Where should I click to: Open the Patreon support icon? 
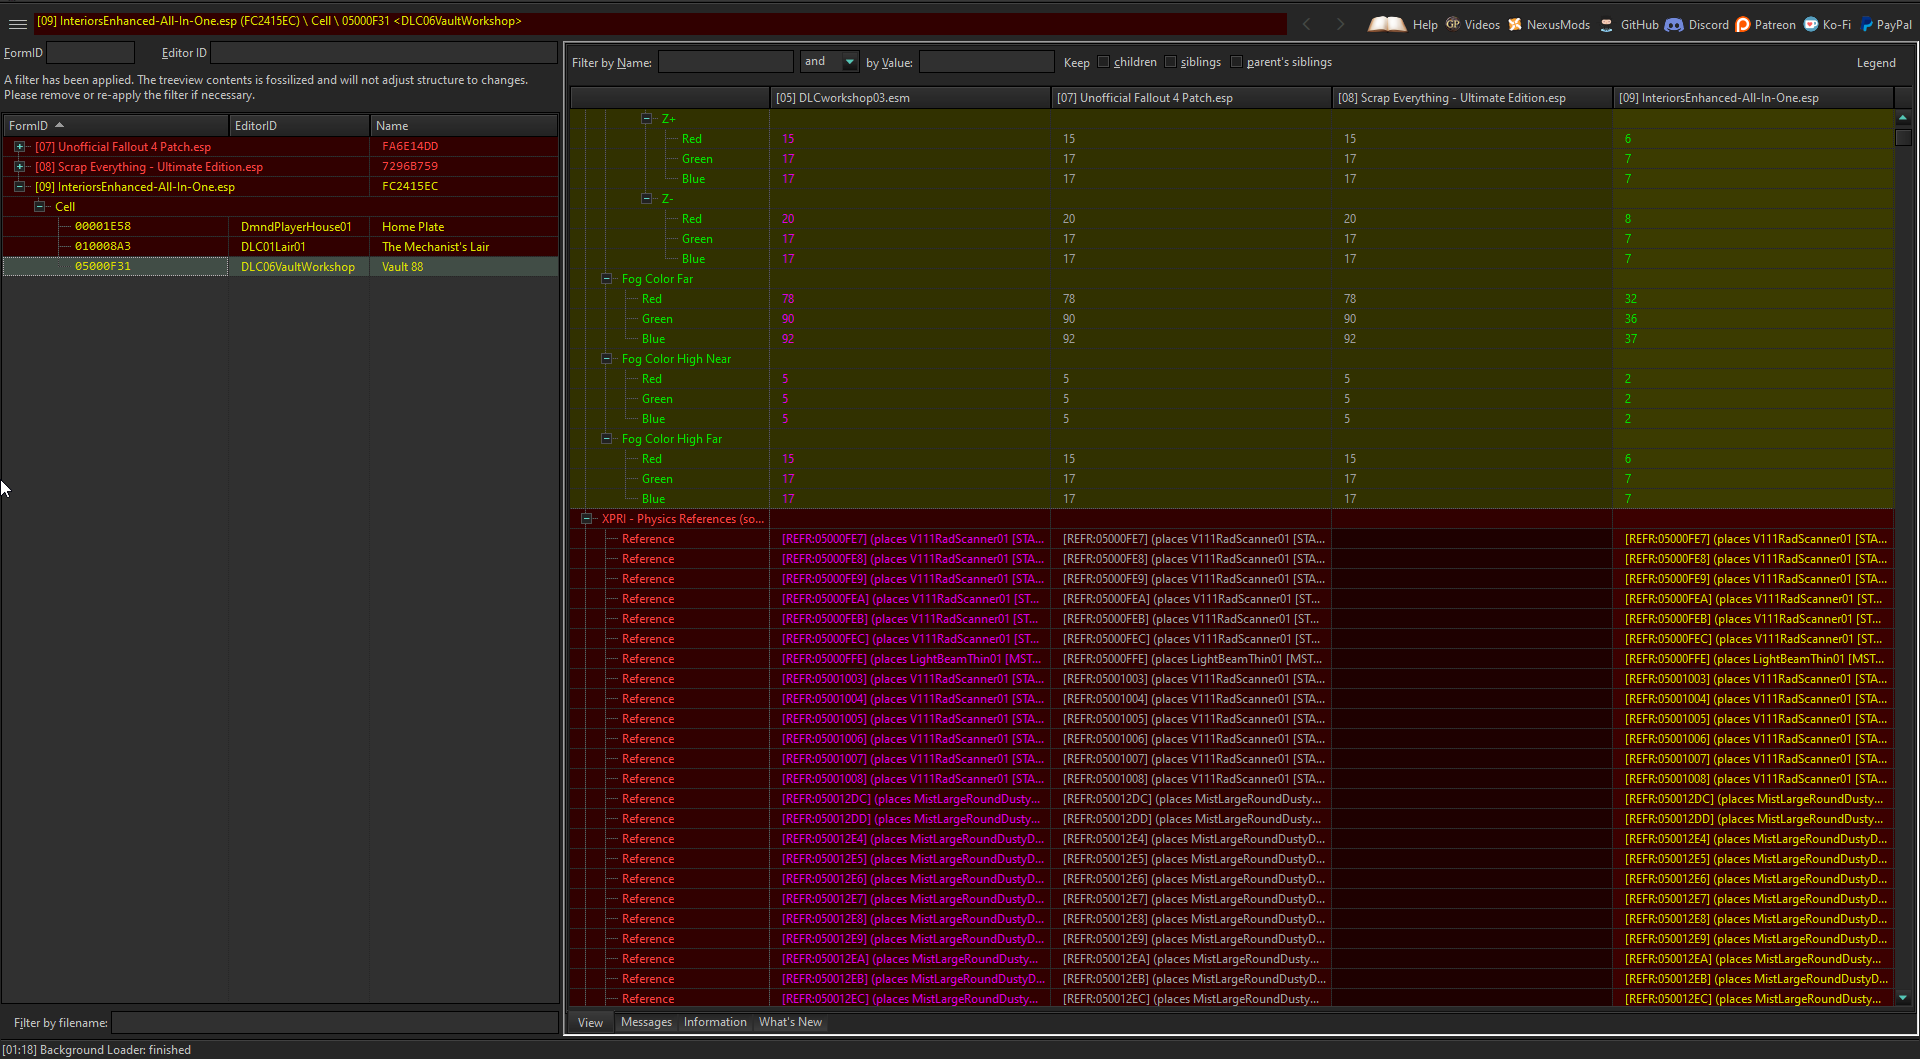tap(1742, 24)
